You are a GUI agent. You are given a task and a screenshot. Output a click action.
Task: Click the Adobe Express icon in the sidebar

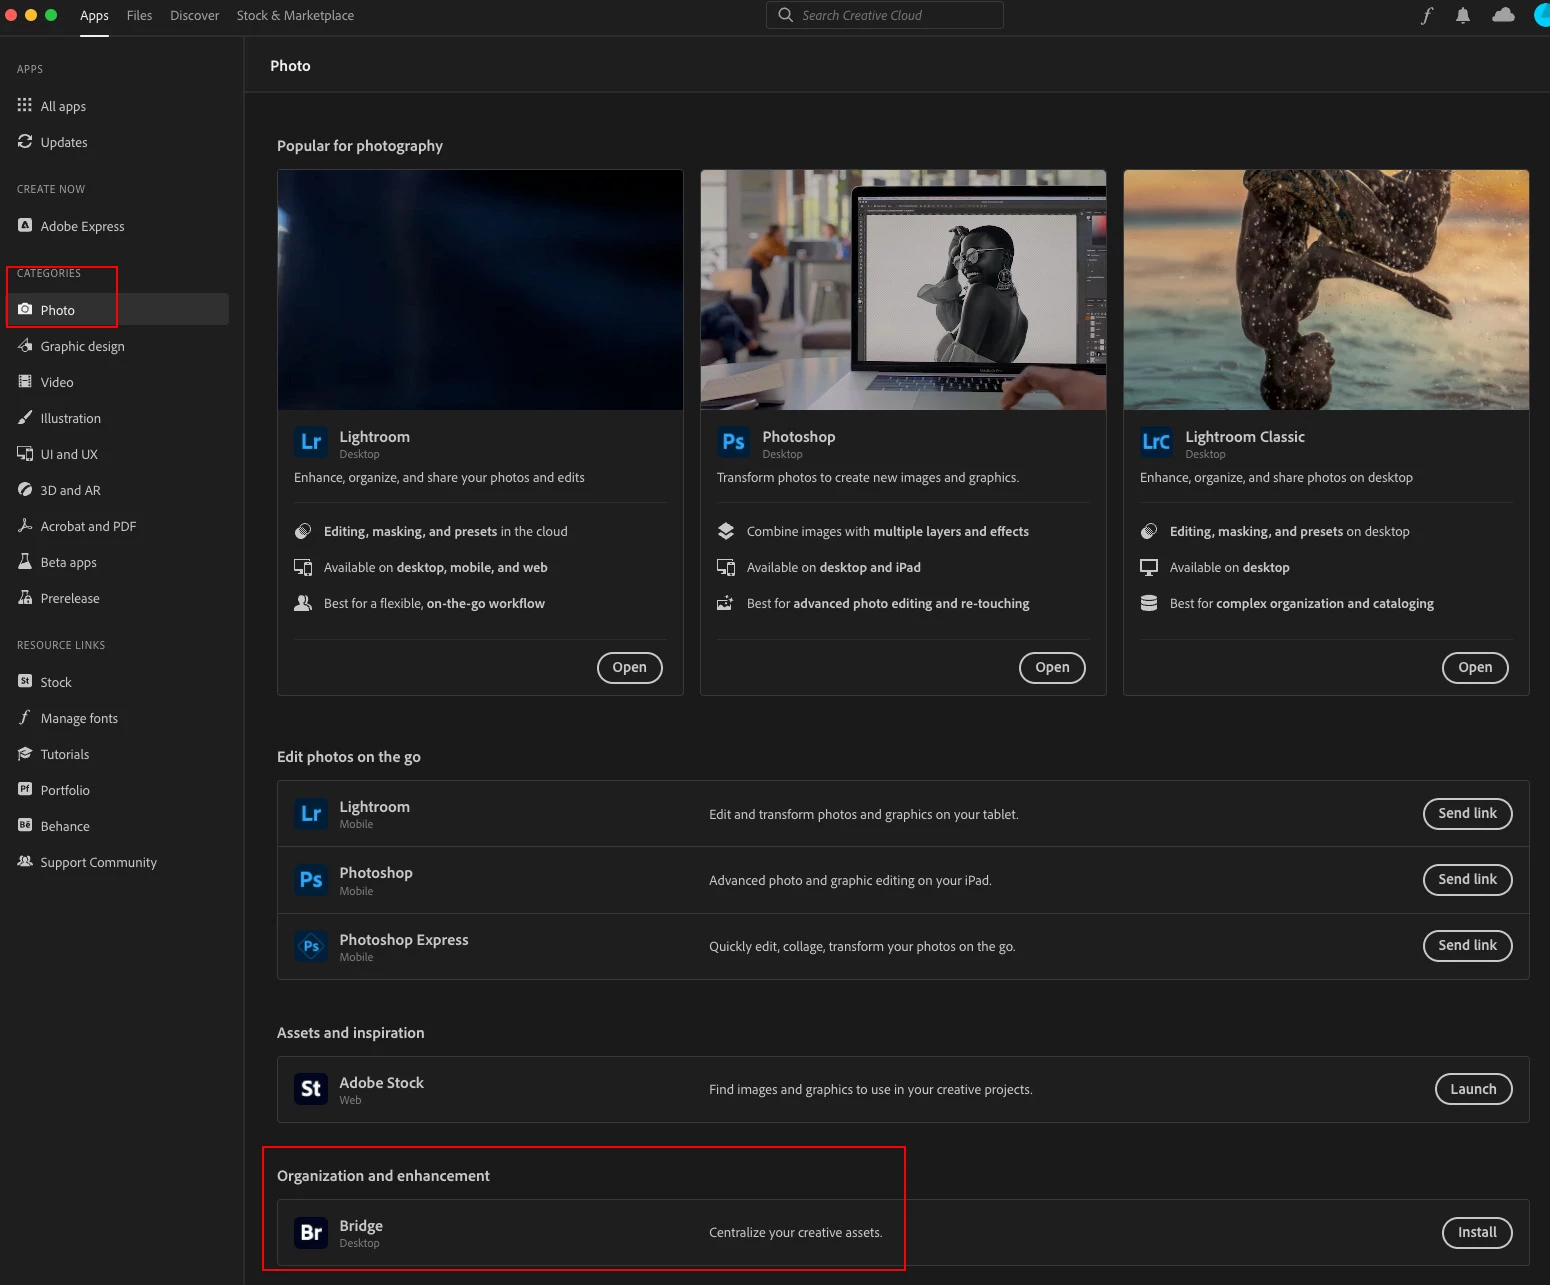(x=25, y=225)
